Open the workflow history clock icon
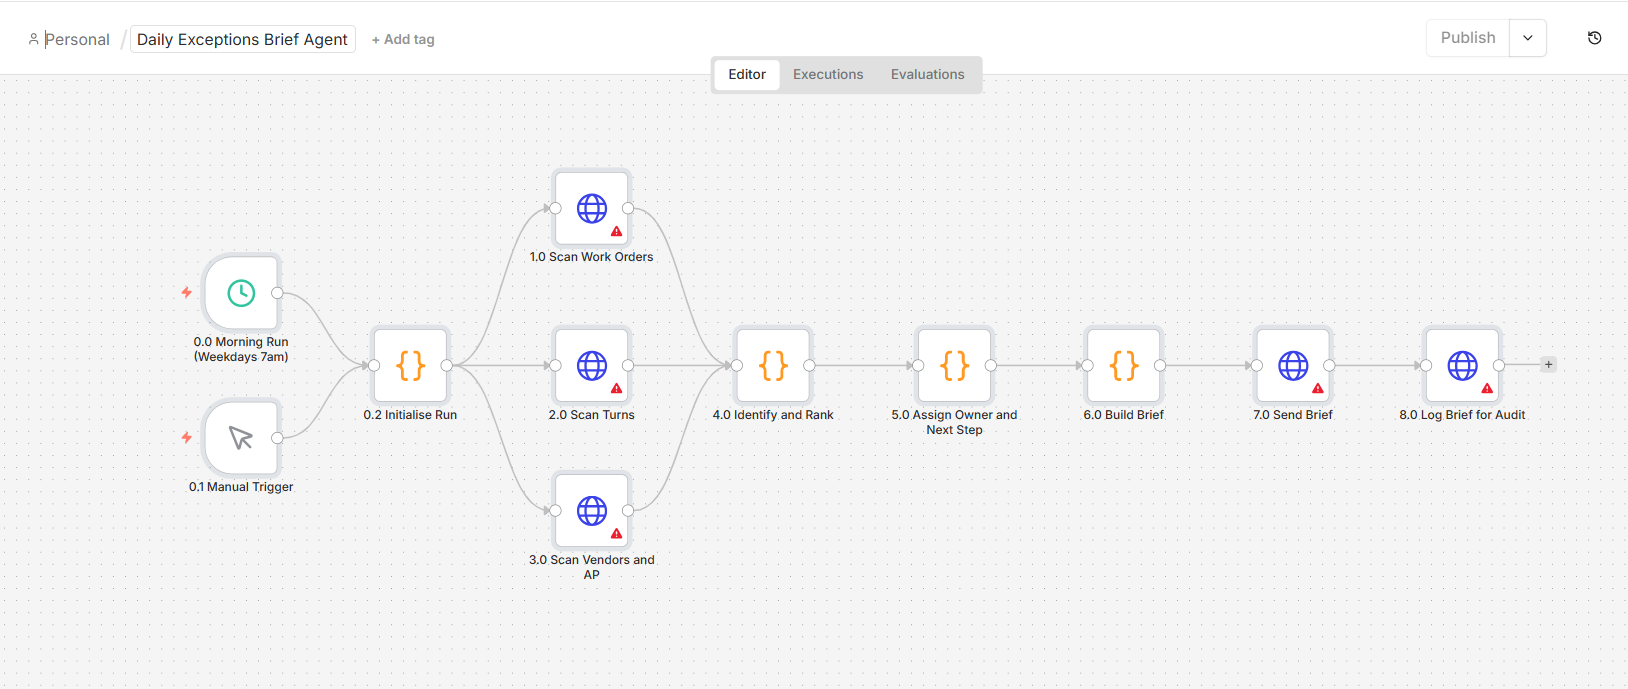 tap(1595, 38)
